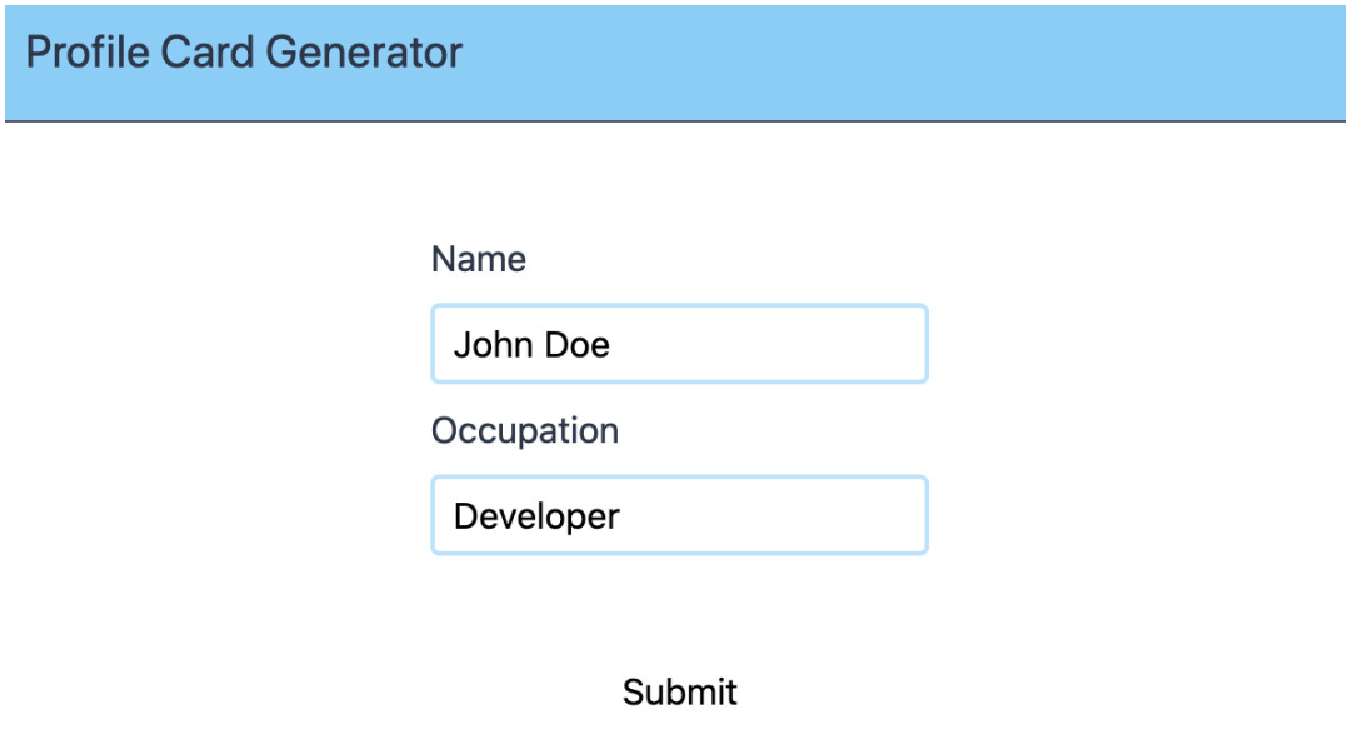
Task: Click the Profile Card Generator title
Action: point(244,52)
